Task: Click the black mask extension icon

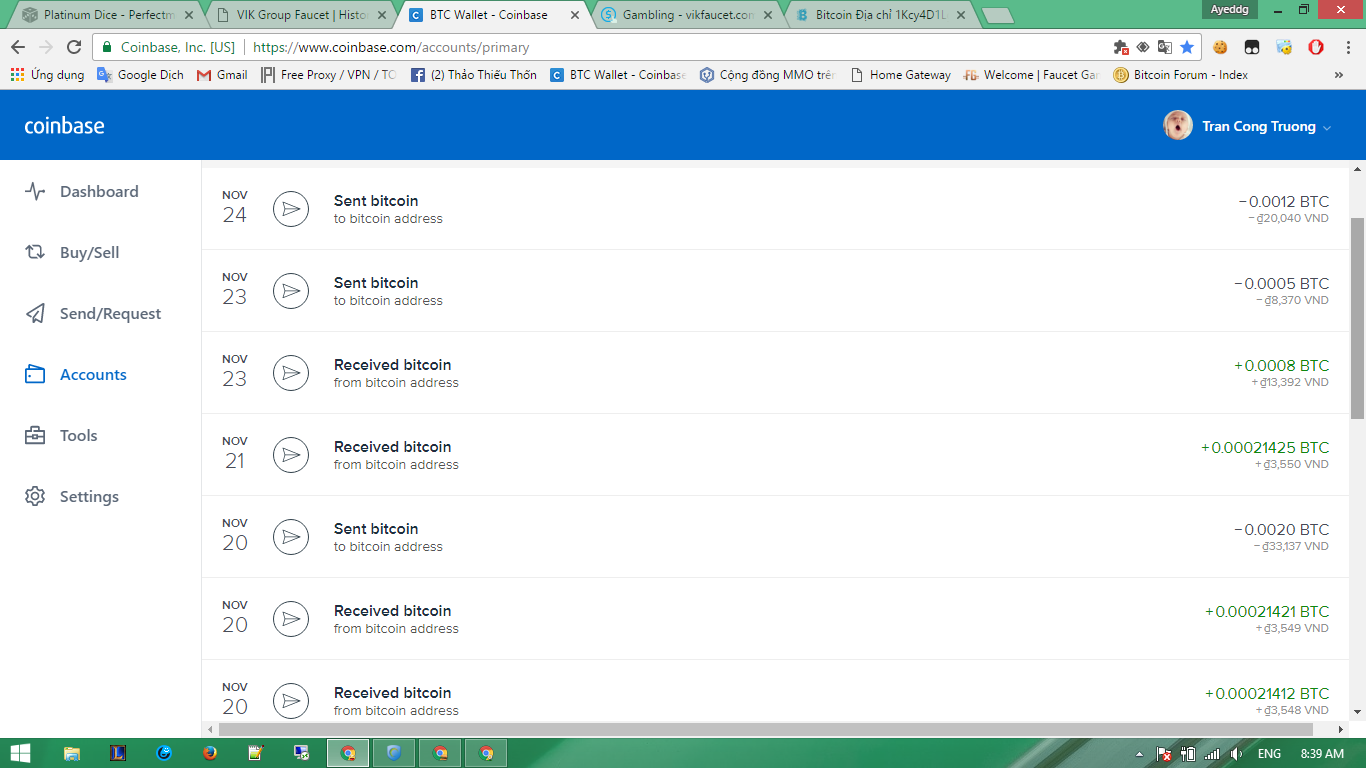Action: 1252,47
